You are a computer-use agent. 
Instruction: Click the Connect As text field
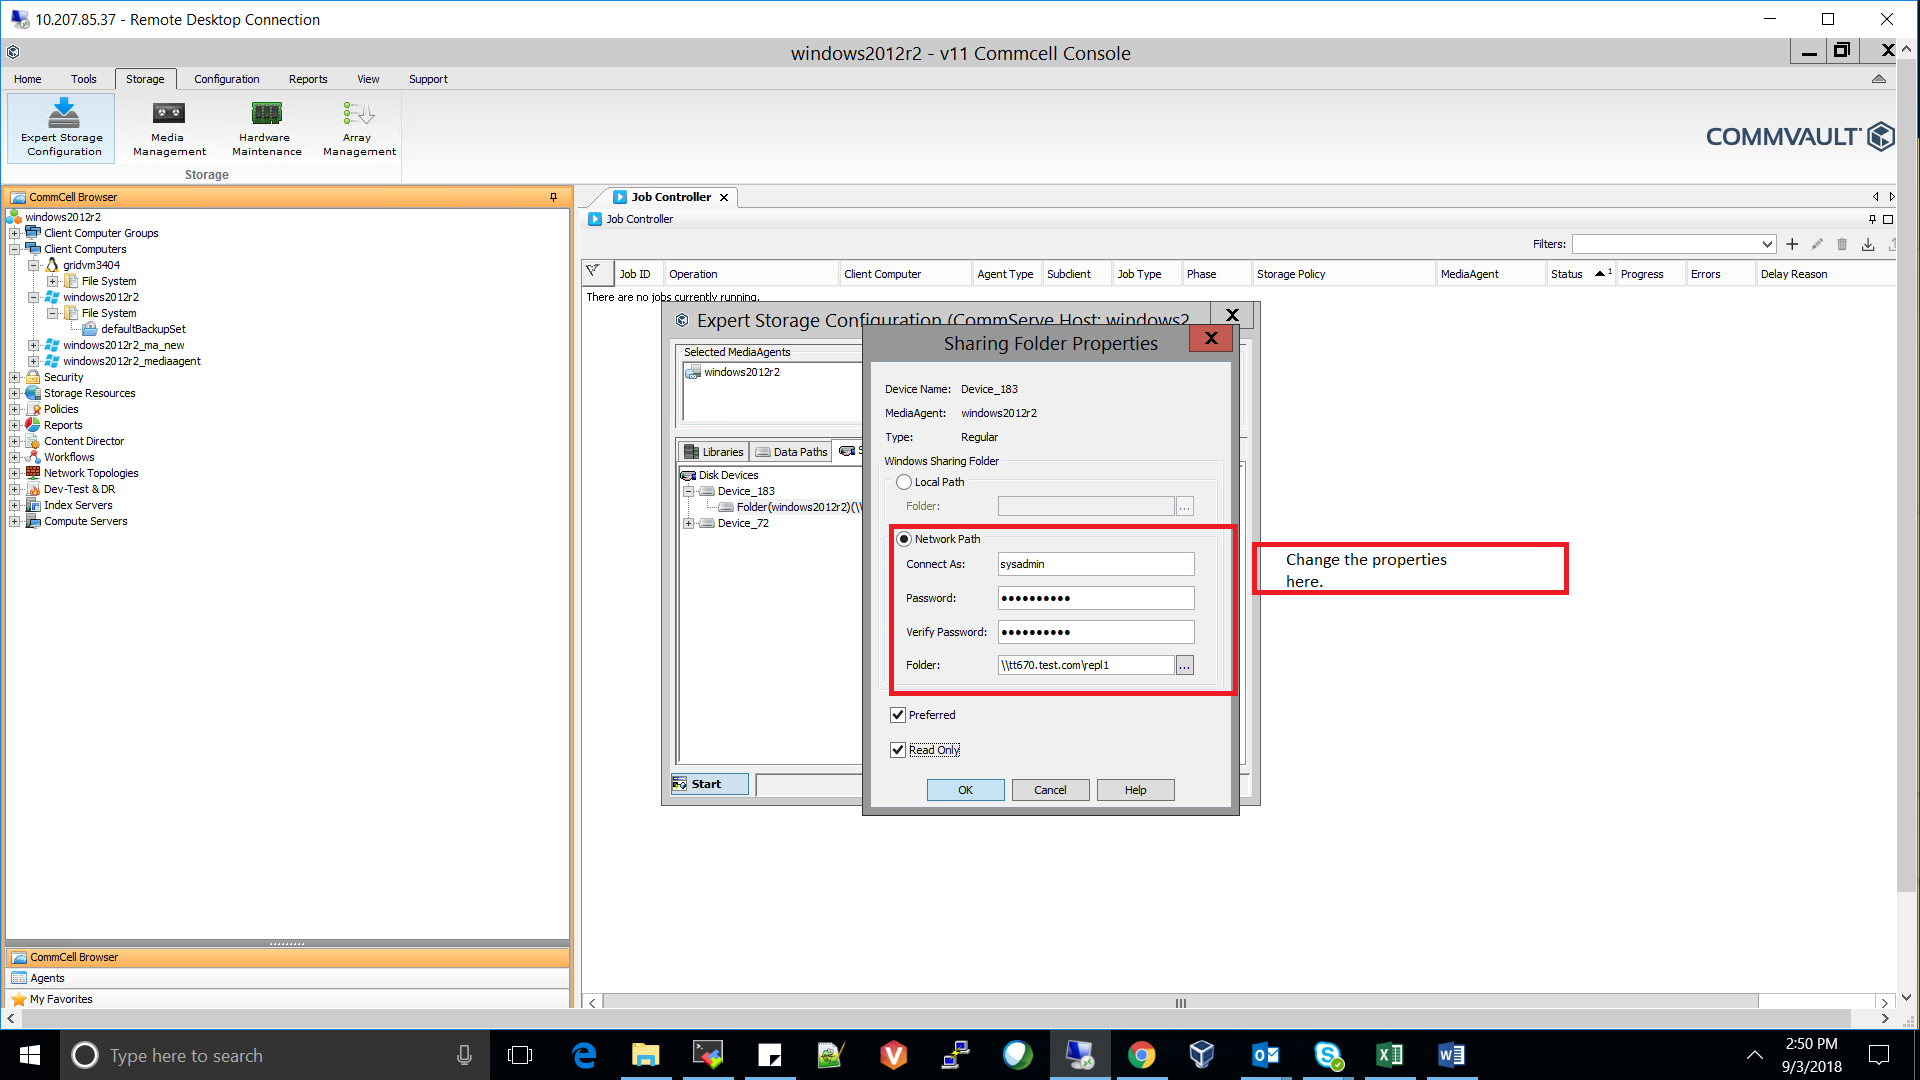[1095, 563]
